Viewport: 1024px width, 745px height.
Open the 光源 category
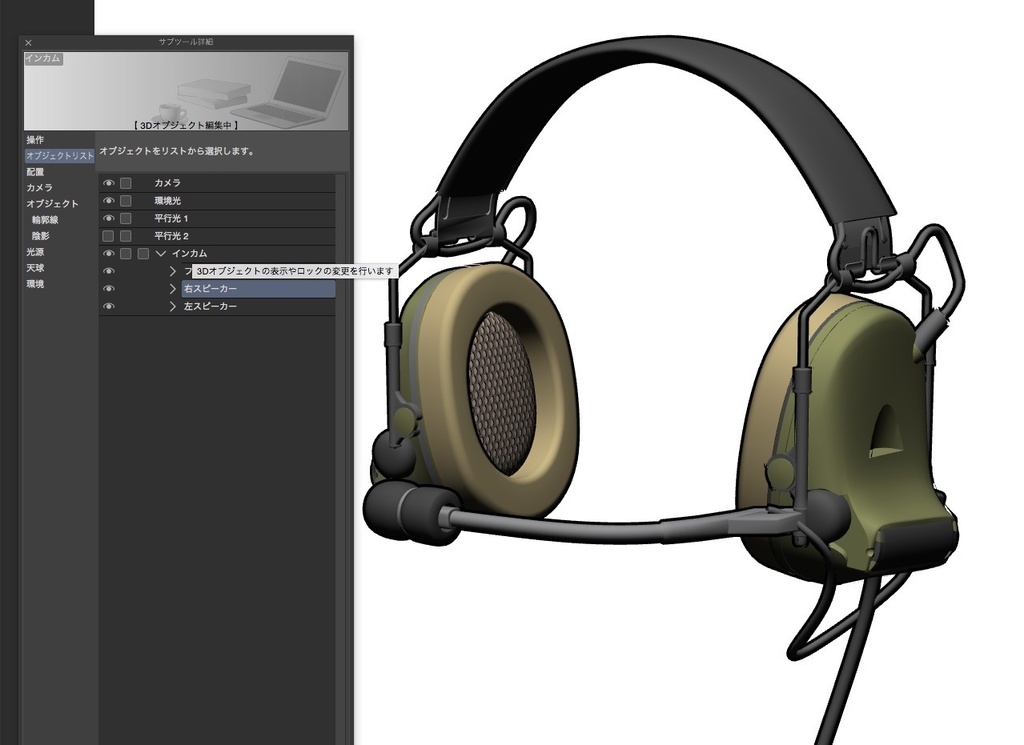pos(35,252)
